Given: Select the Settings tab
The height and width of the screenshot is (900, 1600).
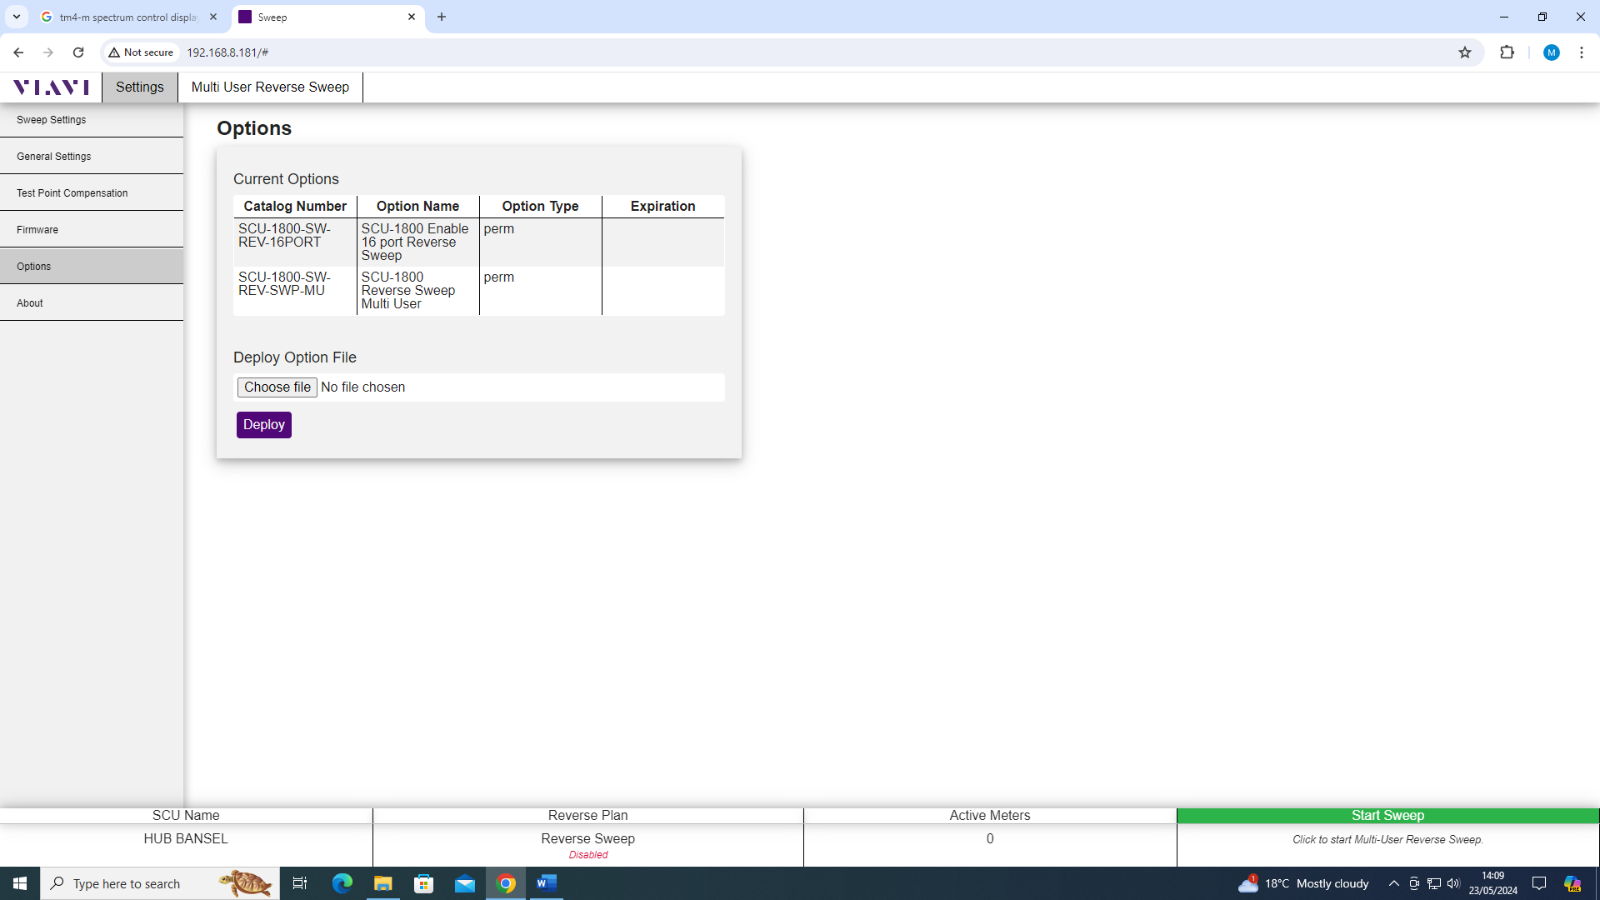Looking at the screenshot, I should (139, 87).
